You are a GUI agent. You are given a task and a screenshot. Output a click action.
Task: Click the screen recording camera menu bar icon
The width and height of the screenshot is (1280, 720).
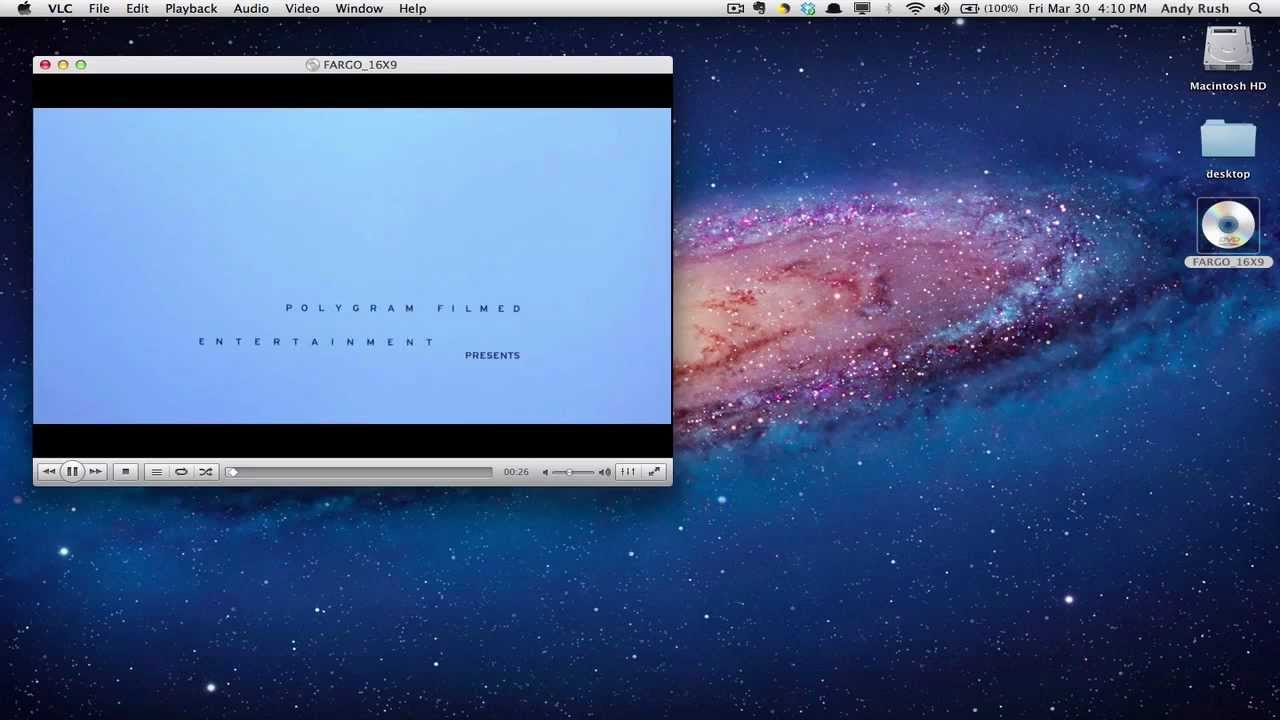click(736, 8)
